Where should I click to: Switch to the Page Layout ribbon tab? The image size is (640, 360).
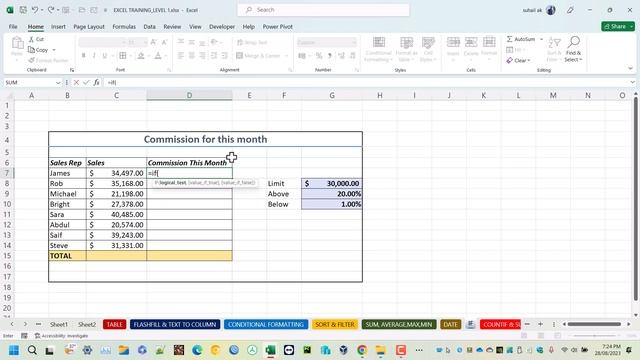[x=89, y=27]
